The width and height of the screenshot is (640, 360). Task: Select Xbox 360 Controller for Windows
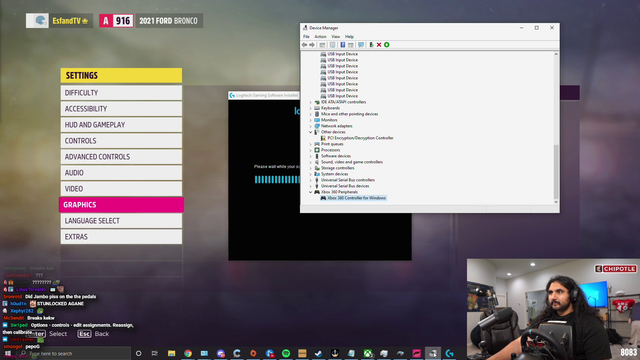[x=356, y=198]
